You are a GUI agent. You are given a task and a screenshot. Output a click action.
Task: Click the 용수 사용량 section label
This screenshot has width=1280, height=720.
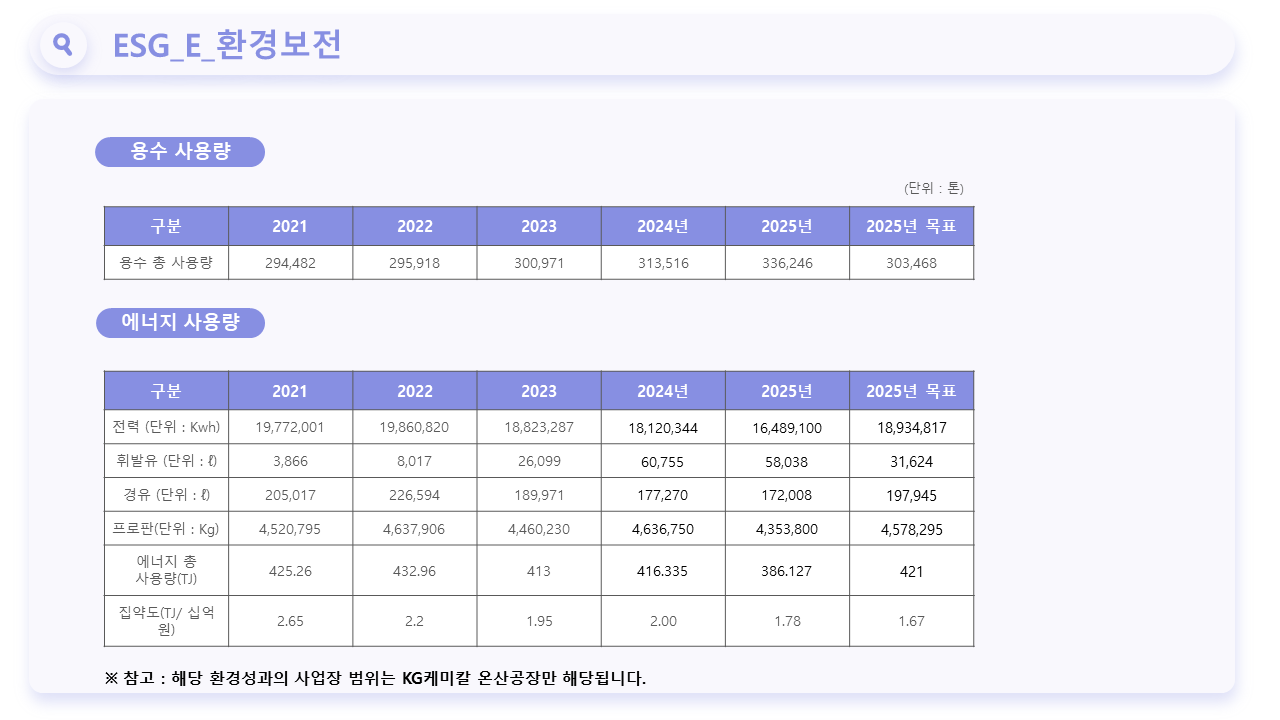point(180,152)
